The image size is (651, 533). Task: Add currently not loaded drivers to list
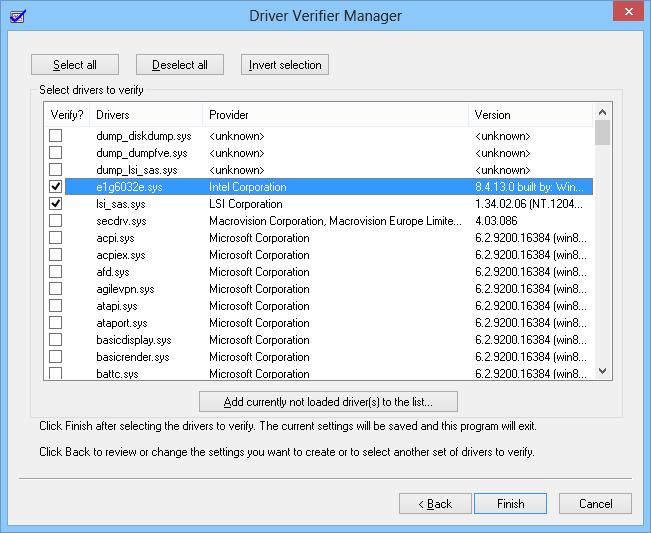(329, 402)
